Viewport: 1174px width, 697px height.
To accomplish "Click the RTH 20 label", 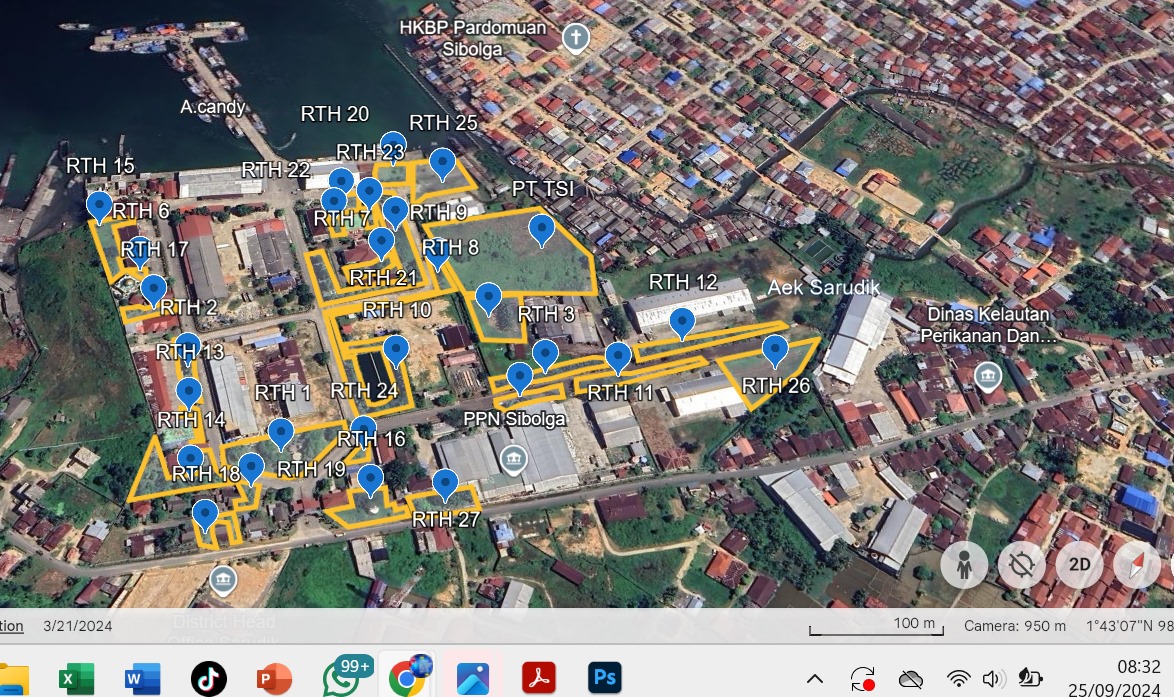I will 335,114.
